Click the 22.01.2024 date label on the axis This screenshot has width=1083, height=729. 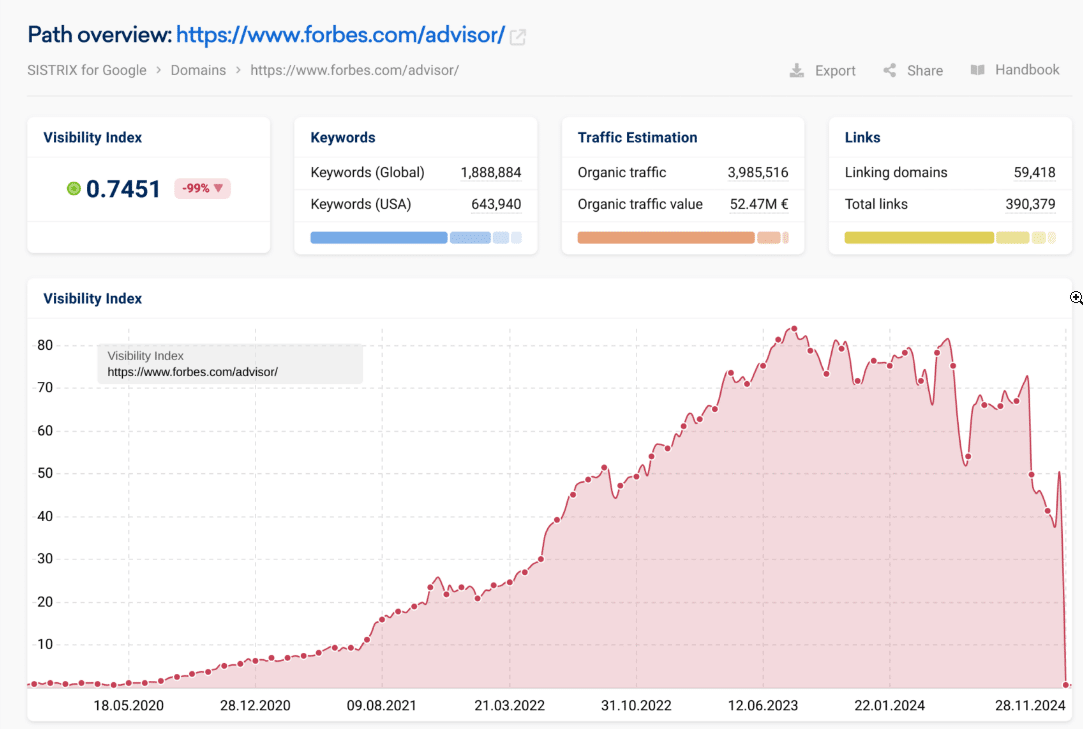point(890,706)
